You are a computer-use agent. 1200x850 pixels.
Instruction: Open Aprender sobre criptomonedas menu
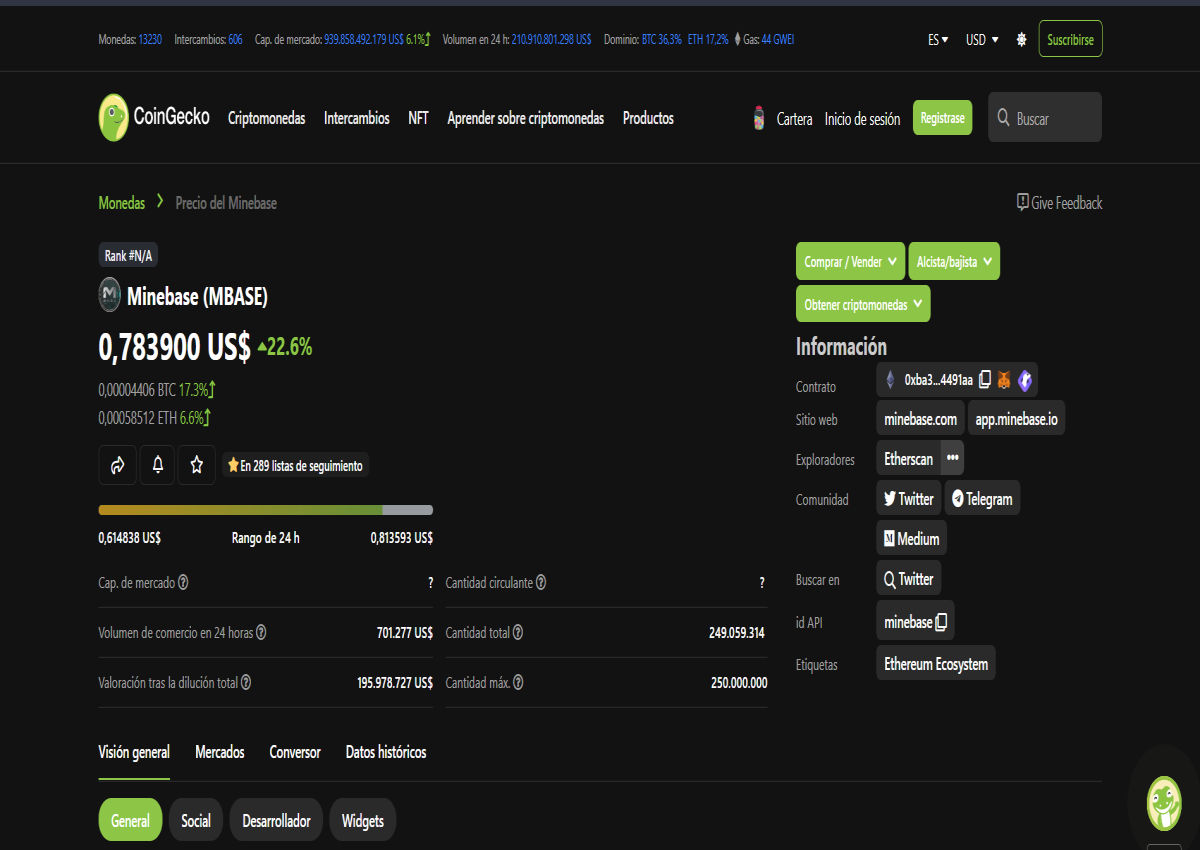pos(526,118)
